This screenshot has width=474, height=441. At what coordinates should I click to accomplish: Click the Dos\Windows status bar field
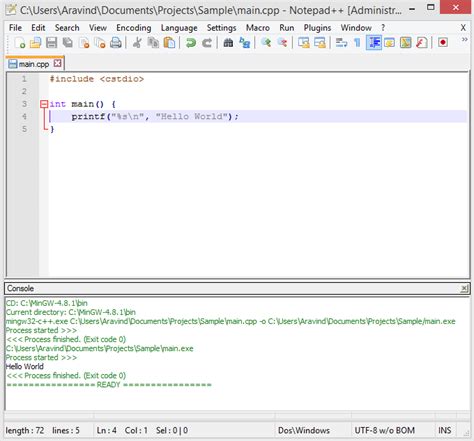point(304,430)
